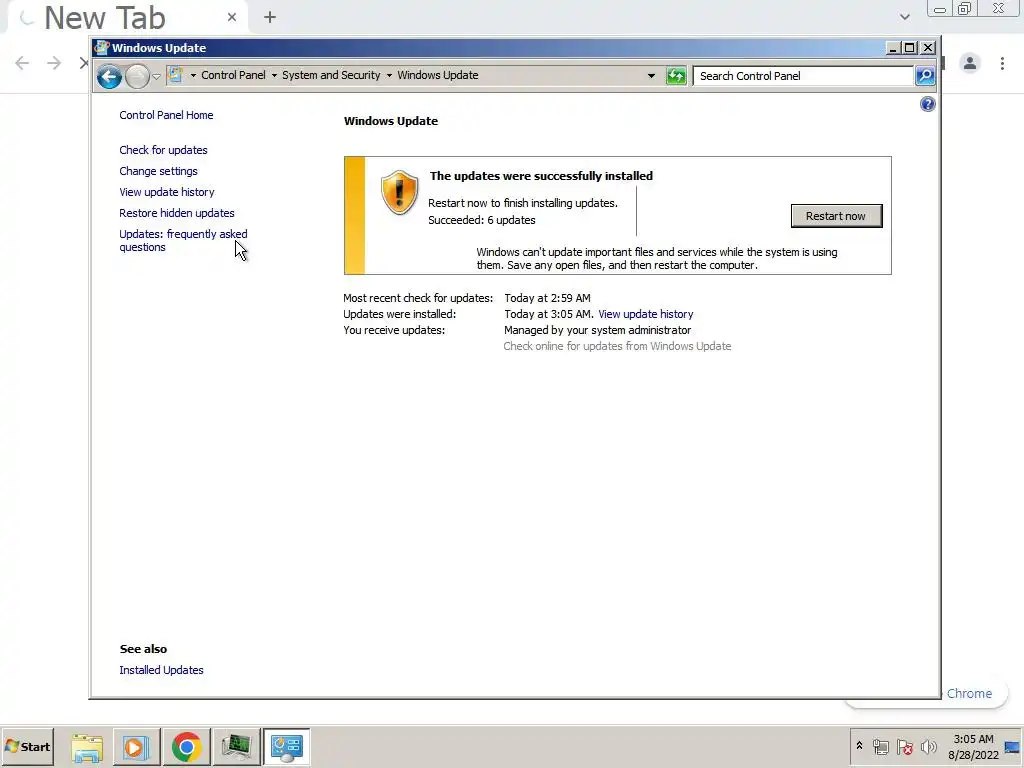The image size is (1024, 768).
Task: Click Restore hidden updates link
Action: point(176,213)
